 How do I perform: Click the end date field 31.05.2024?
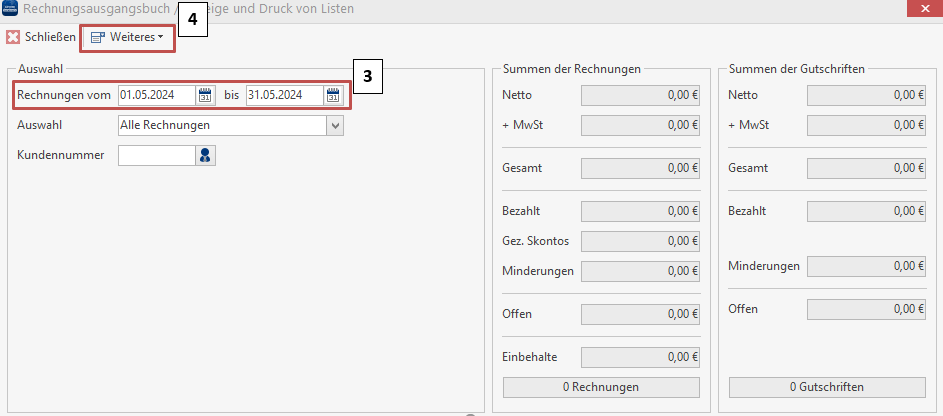point(285,95)
